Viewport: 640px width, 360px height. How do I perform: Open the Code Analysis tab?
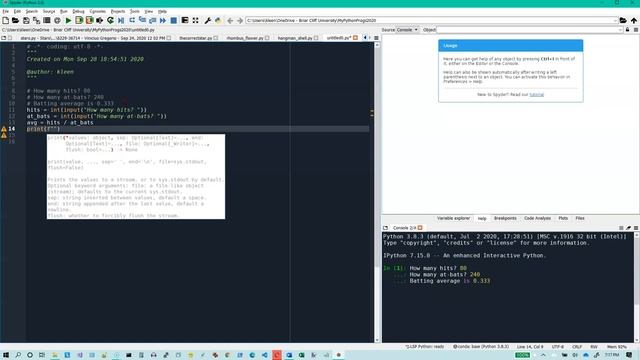[x=537, y=218]
